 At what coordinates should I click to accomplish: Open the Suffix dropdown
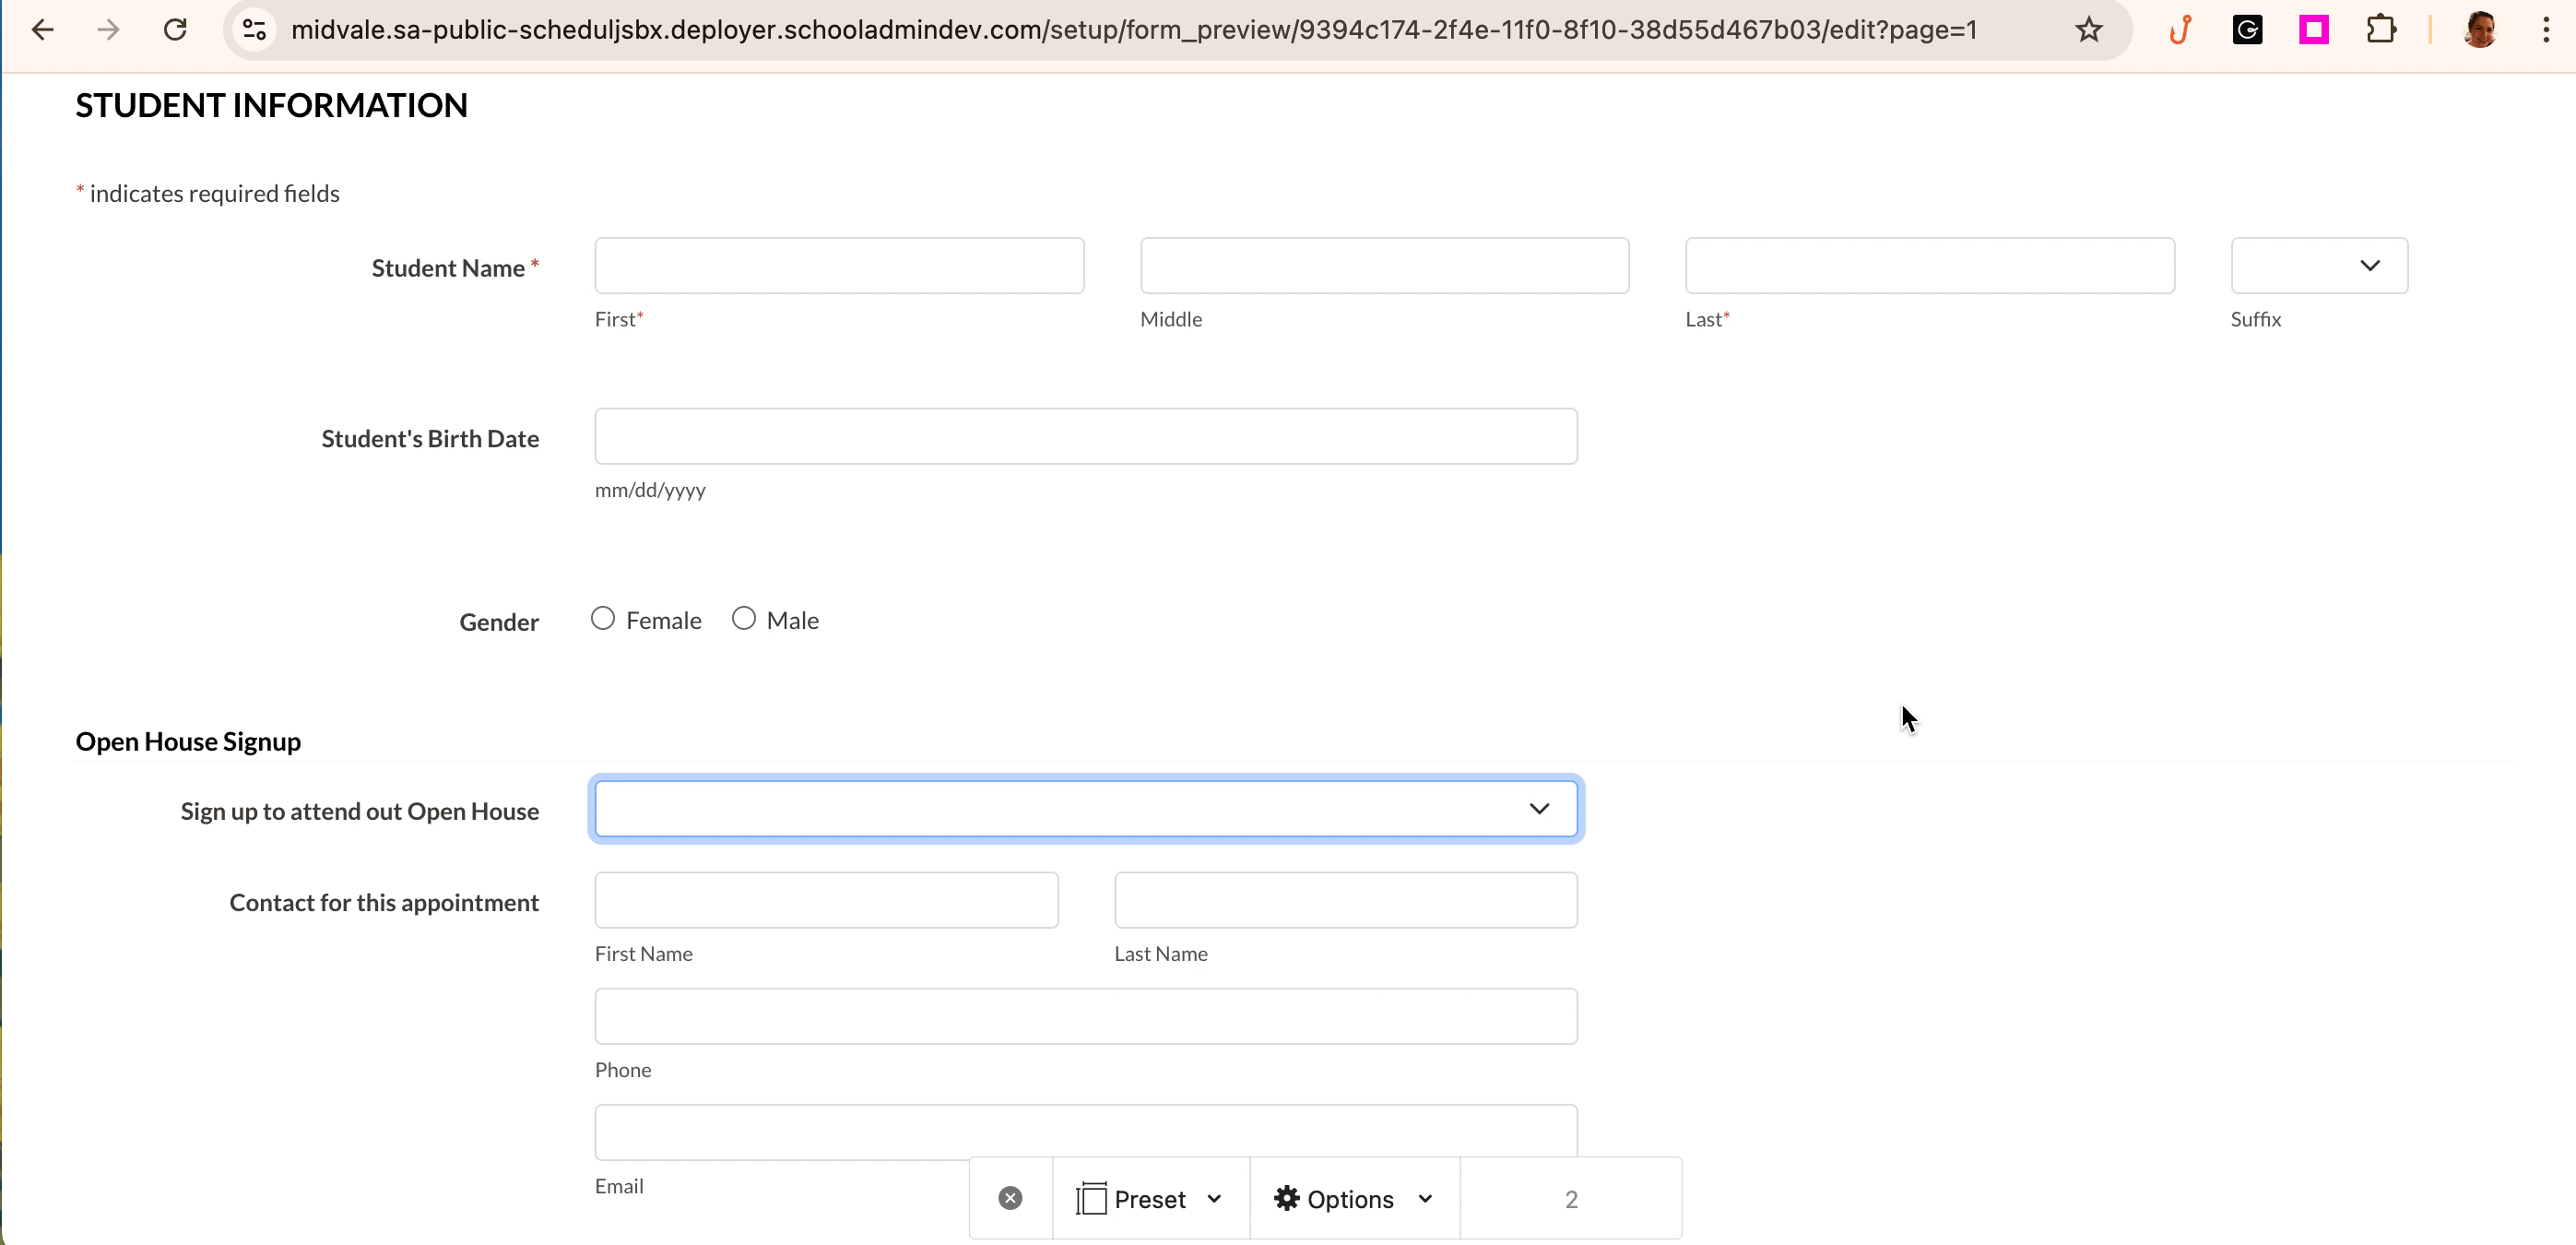click(x=2318, y=266)
